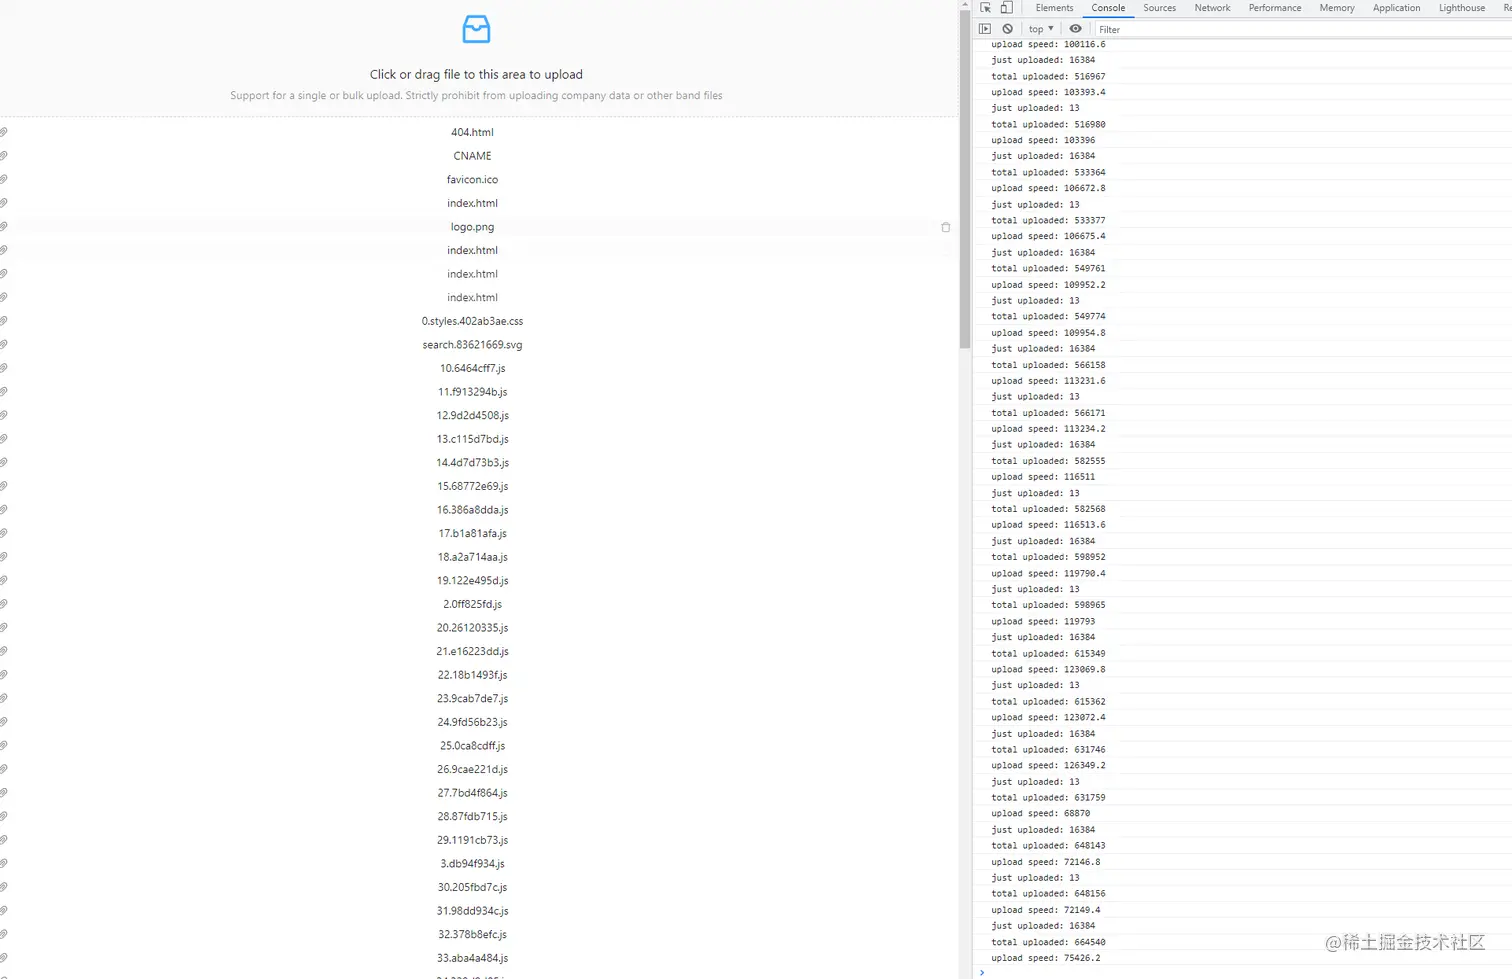This screenshot has height=979, width=1512.
Task: Open the 0.styles.402ab3ae.css file entry
Action: pos(472,321)
